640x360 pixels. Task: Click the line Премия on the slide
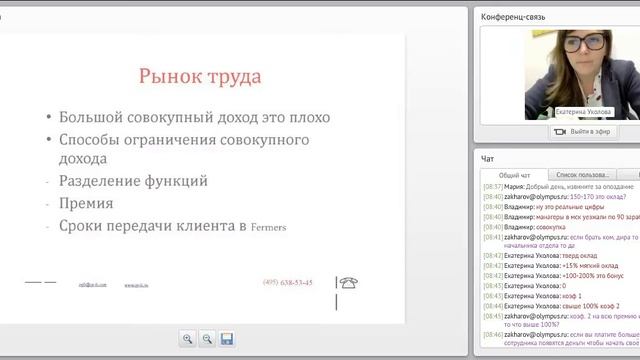coord(86,203)
